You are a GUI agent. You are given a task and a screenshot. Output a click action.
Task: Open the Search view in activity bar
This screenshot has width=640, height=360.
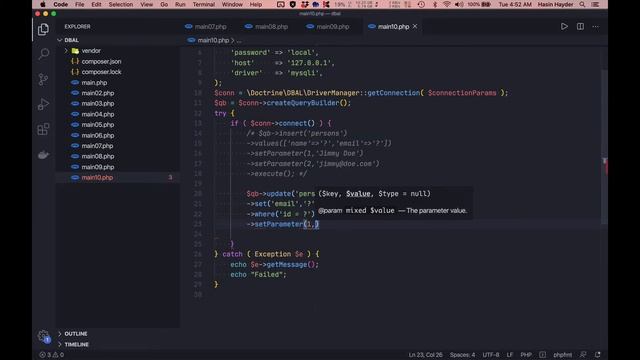tap(43, 54)
